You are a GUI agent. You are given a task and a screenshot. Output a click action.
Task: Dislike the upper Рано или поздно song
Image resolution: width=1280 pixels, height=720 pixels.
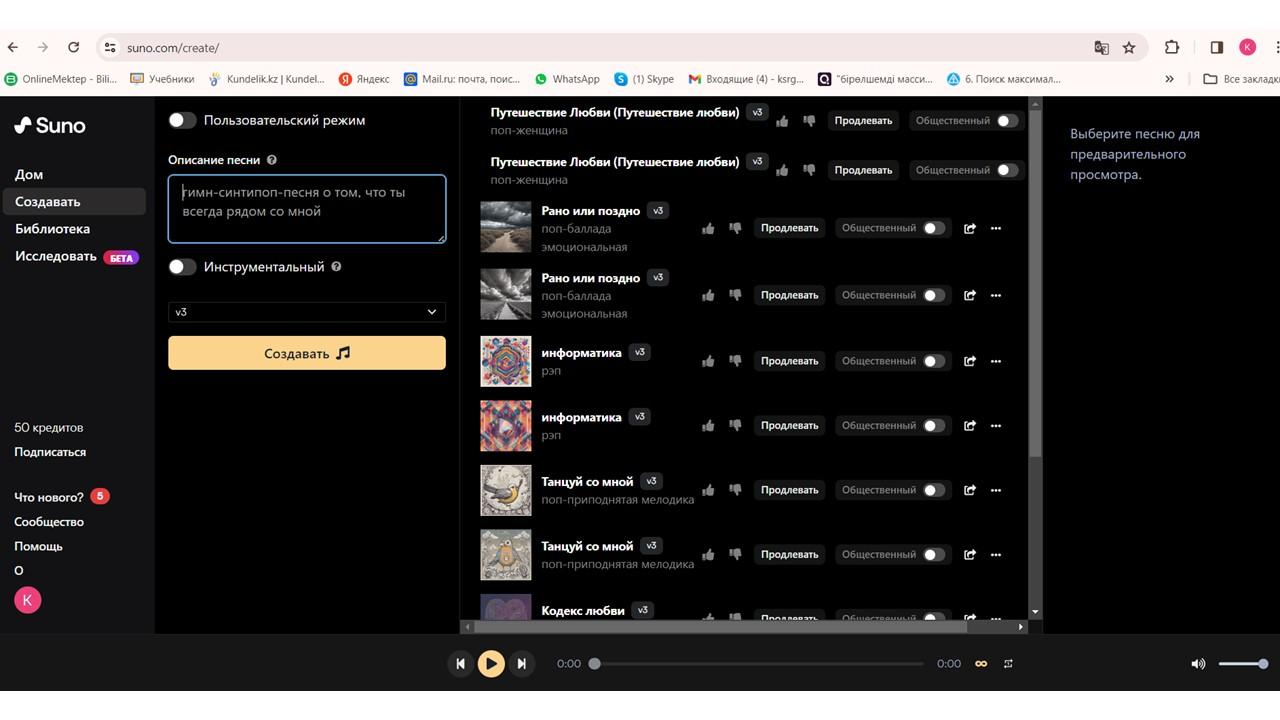[x=735, y=228]
